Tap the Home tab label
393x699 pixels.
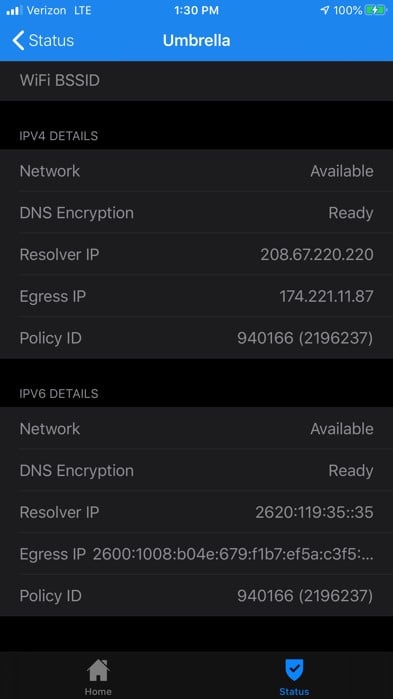[98, 691]
